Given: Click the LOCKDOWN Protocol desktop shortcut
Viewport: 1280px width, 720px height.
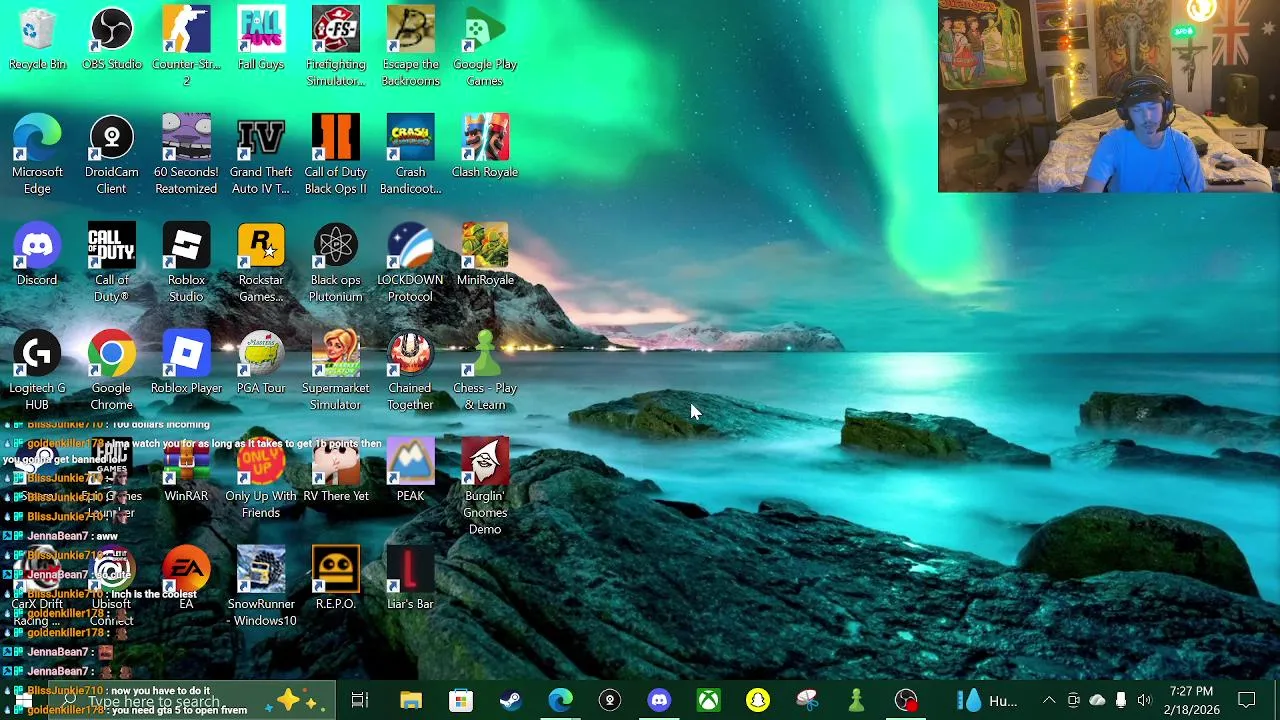Looking at the screenshot, I should (x=410, y=263).
